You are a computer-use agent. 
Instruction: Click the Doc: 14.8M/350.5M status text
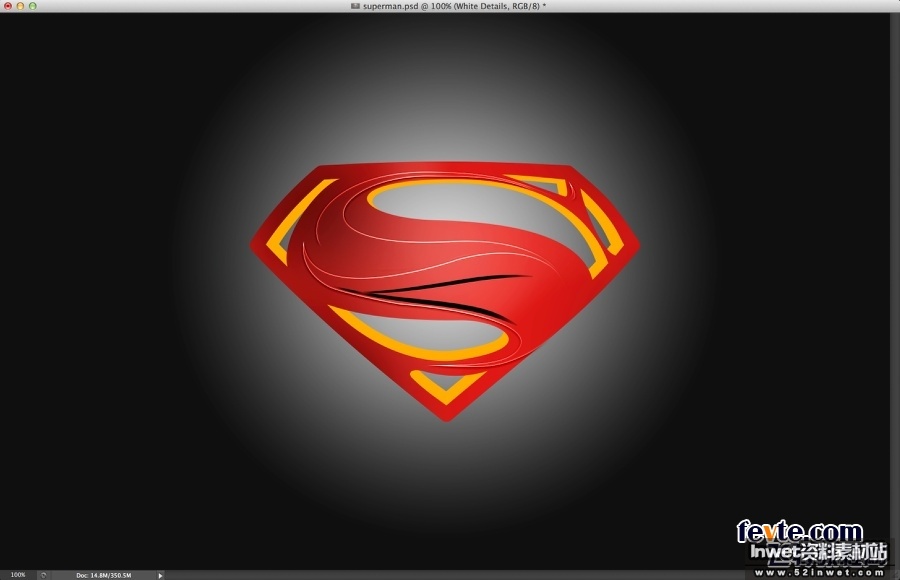103,575
